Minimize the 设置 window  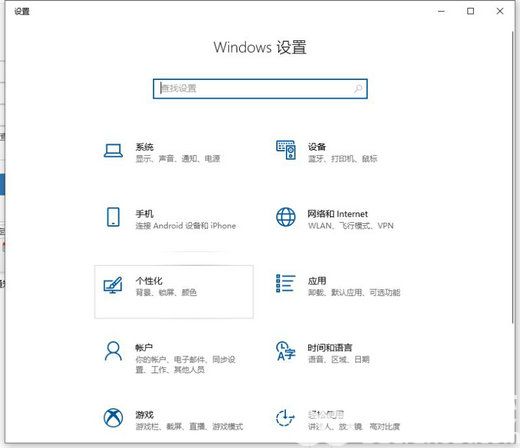click(441, 11)
